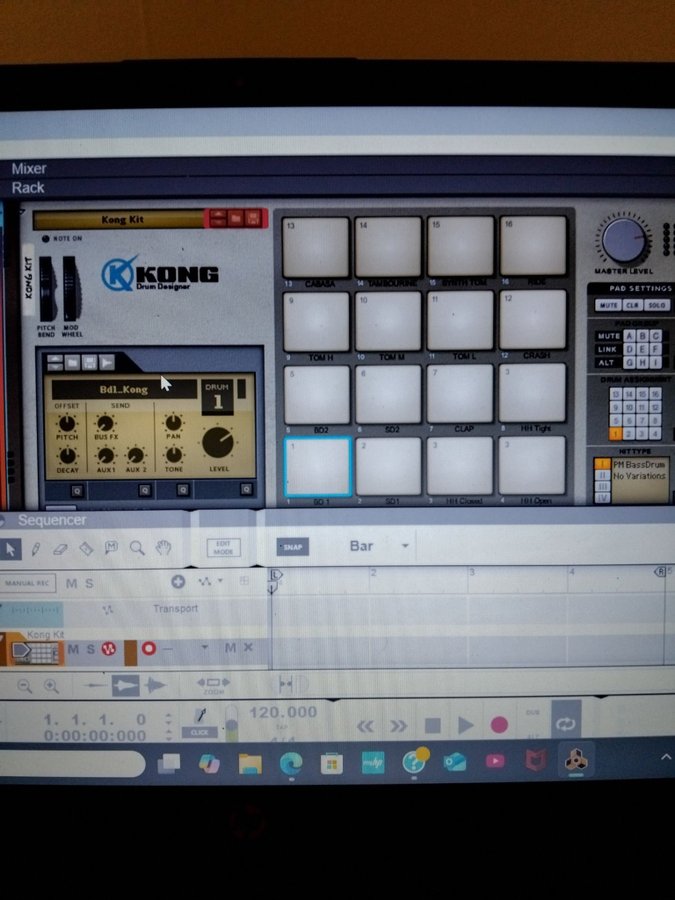Viewport: 675px width, 900px height.
Task: Open Microsoft Edge from taskbar
Action: coord(291,763)
